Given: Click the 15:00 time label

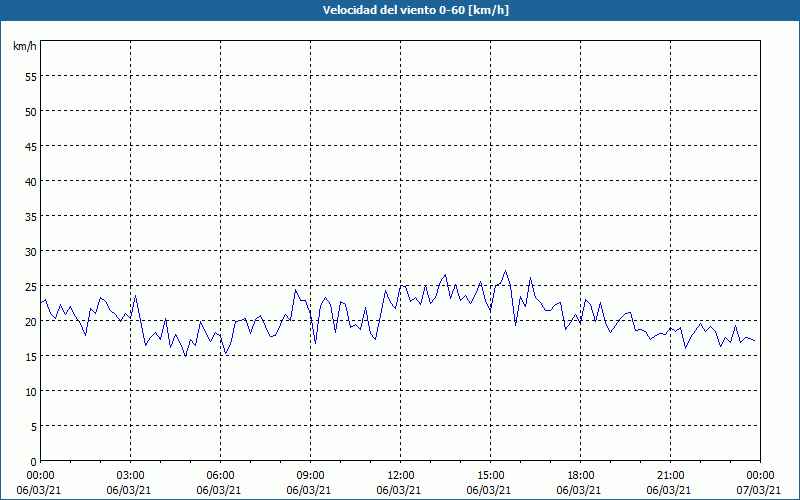Looking at the screenshot, I should click(x=490, y=476).
